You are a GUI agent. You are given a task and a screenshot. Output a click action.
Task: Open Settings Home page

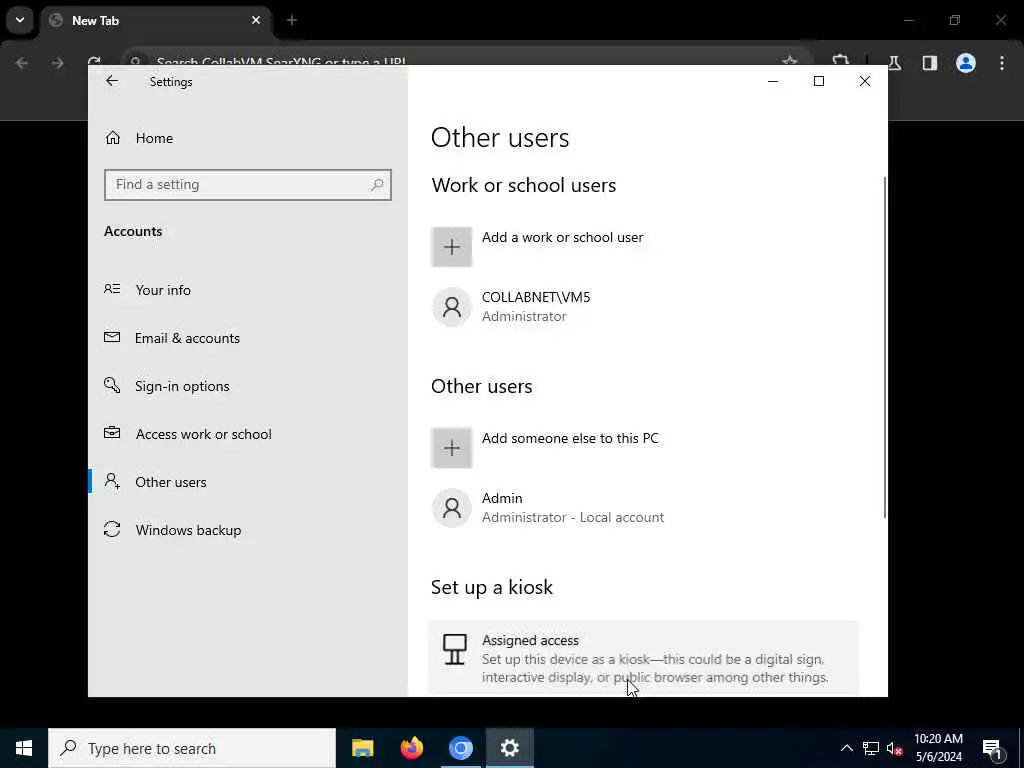[154, 138]
